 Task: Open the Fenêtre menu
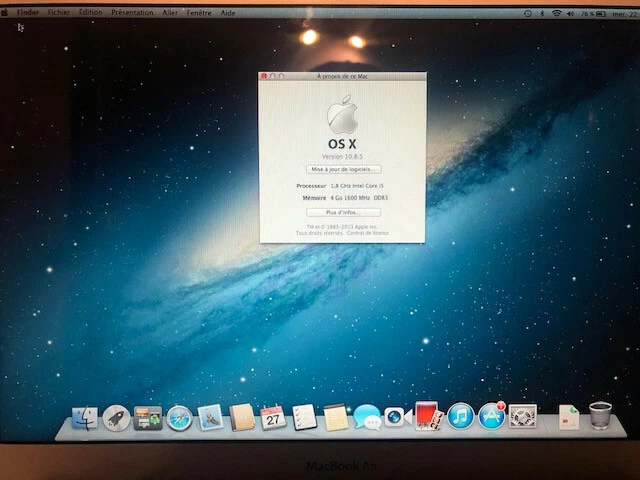coord(199,13)
